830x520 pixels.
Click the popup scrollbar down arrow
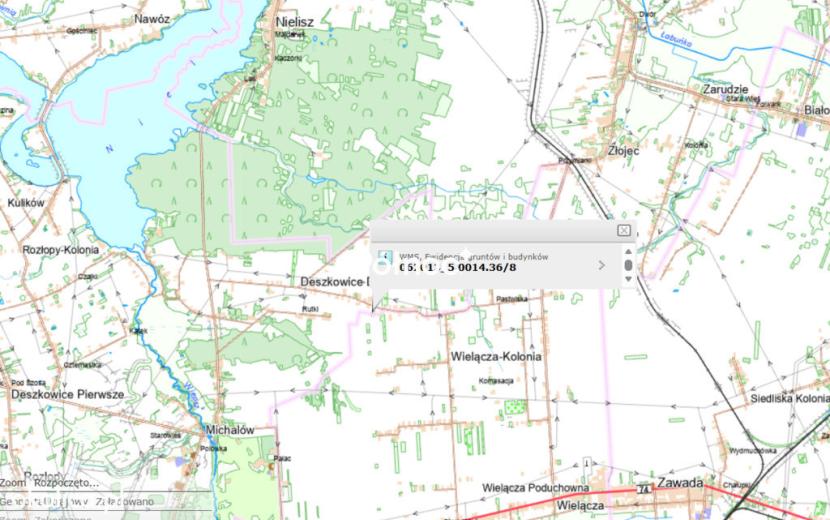(628, 279)
